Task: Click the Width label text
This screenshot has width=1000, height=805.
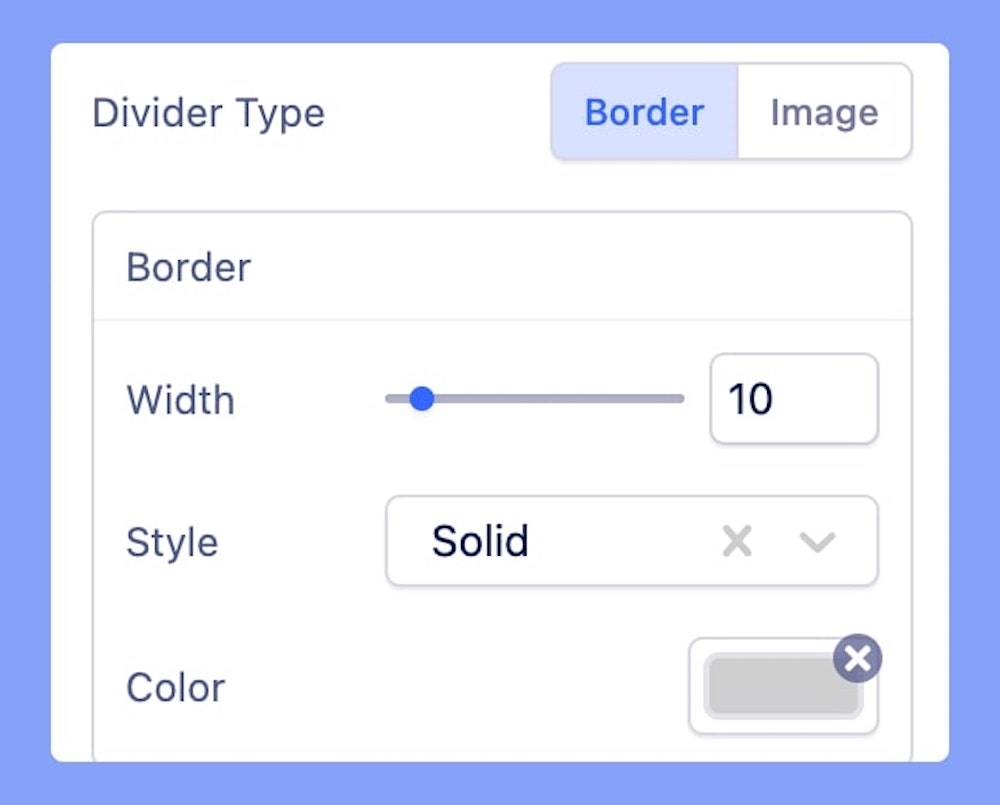Action: (180, 400)
